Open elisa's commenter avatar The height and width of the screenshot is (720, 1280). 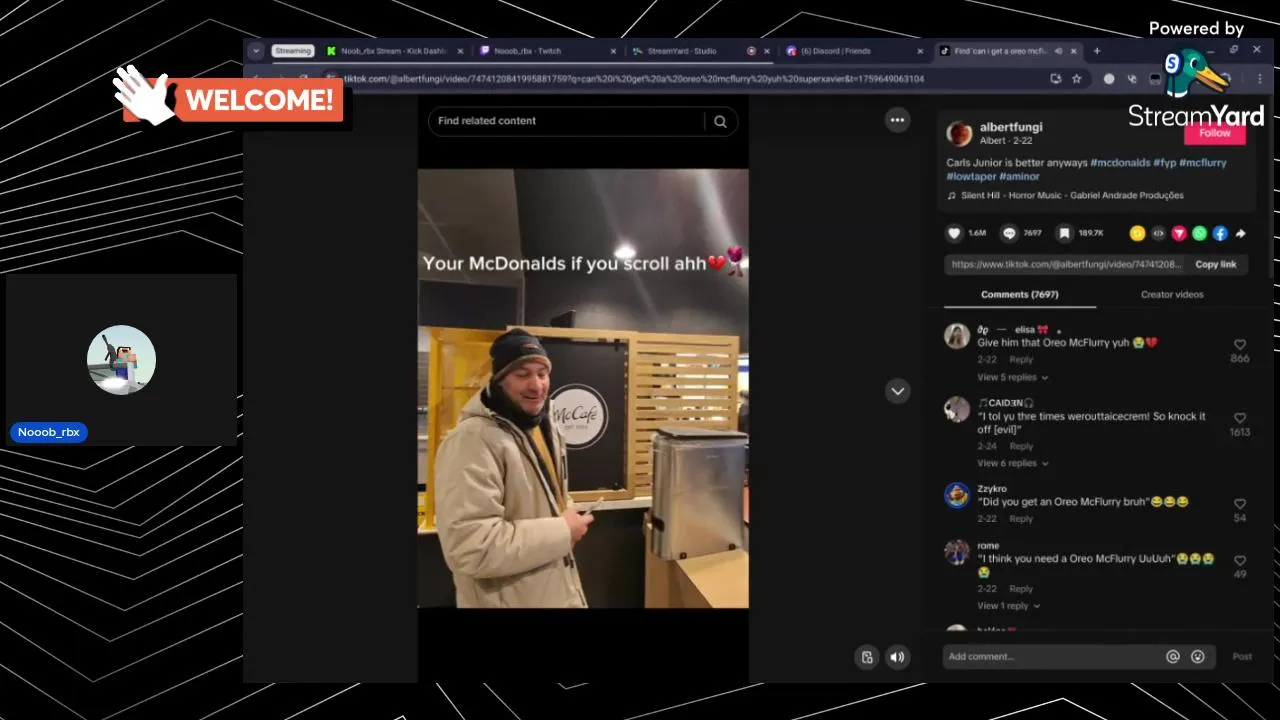point(957,335)
